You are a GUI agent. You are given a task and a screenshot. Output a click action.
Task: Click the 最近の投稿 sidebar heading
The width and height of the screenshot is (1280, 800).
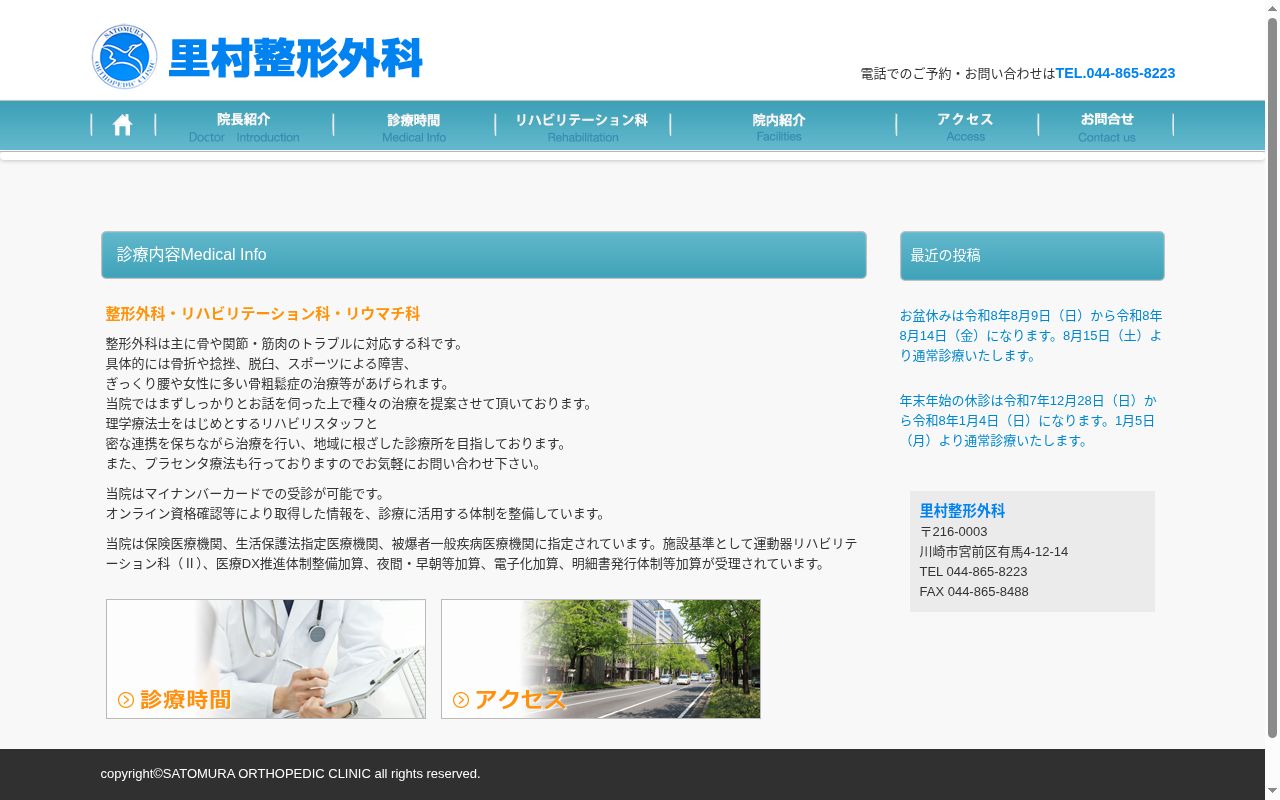(945, 255)
